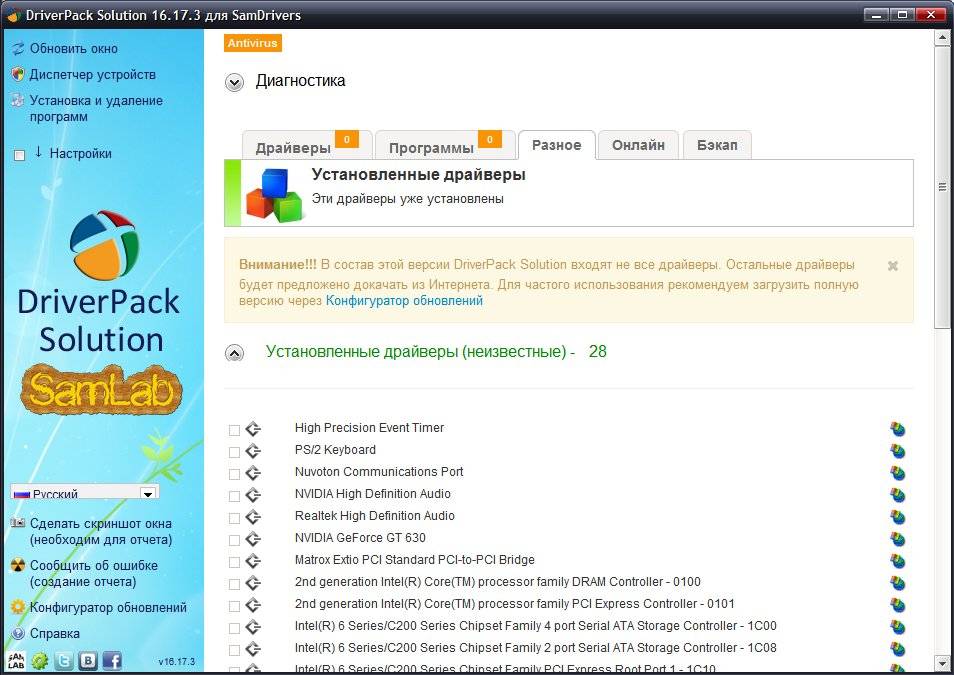954x675 pixels.
Task: Click the vertical scrollbar thumb
Action: [x=942, y=187]
